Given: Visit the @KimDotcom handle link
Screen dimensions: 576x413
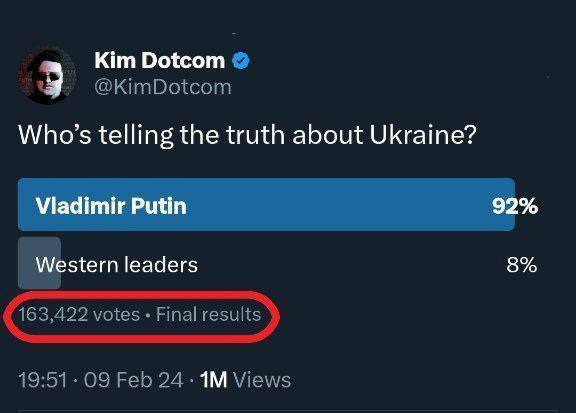Looking at the screenshot, I should coord(163,87).
